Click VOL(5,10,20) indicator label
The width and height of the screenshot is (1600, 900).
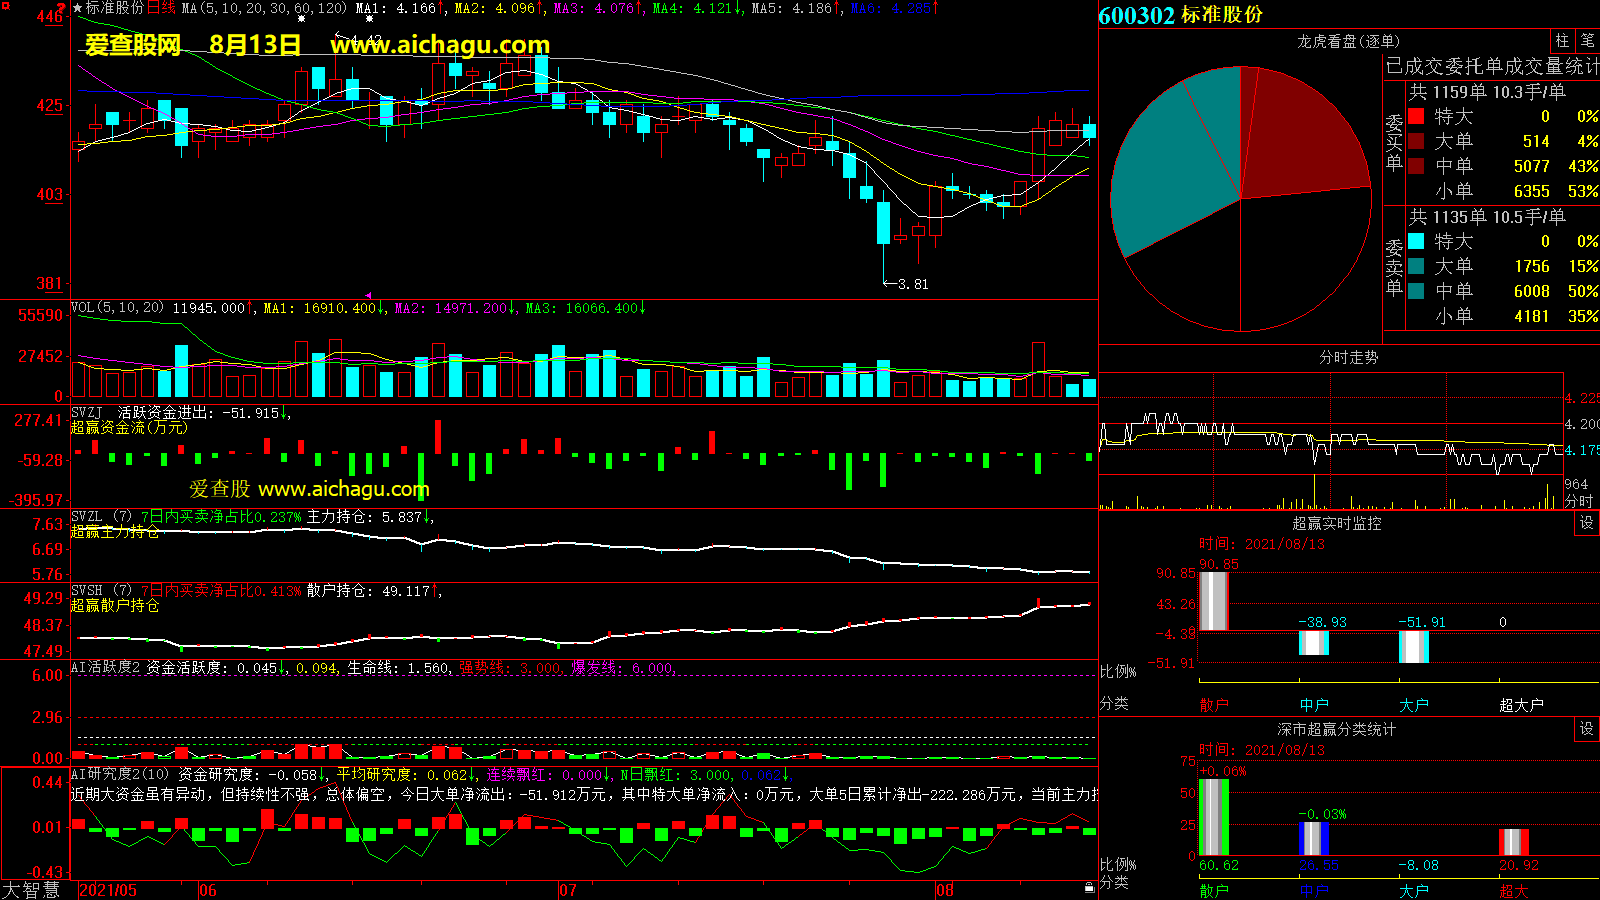pos(117,308)
